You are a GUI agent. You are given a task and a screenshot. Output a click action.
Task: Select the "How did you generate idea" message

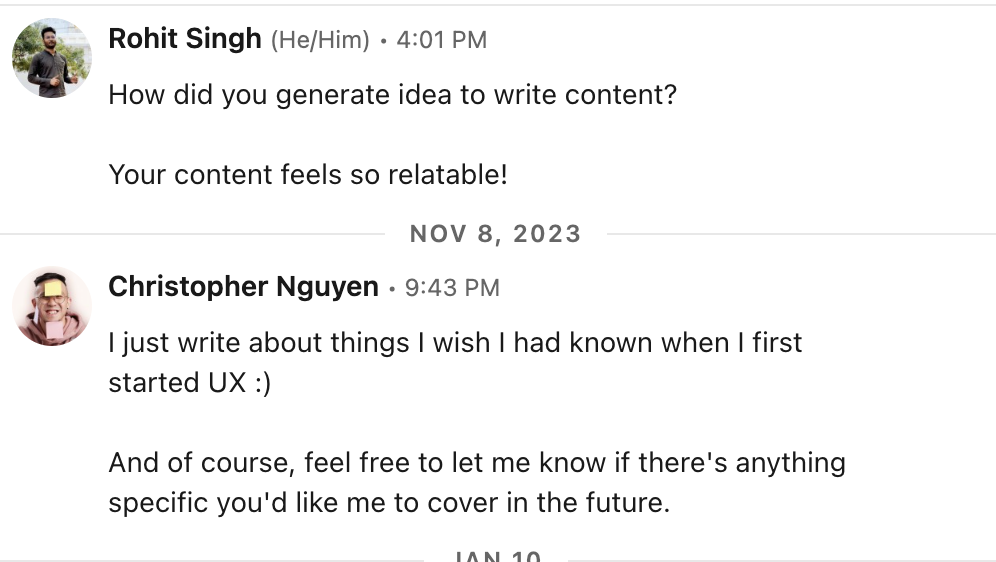point(392,95)
